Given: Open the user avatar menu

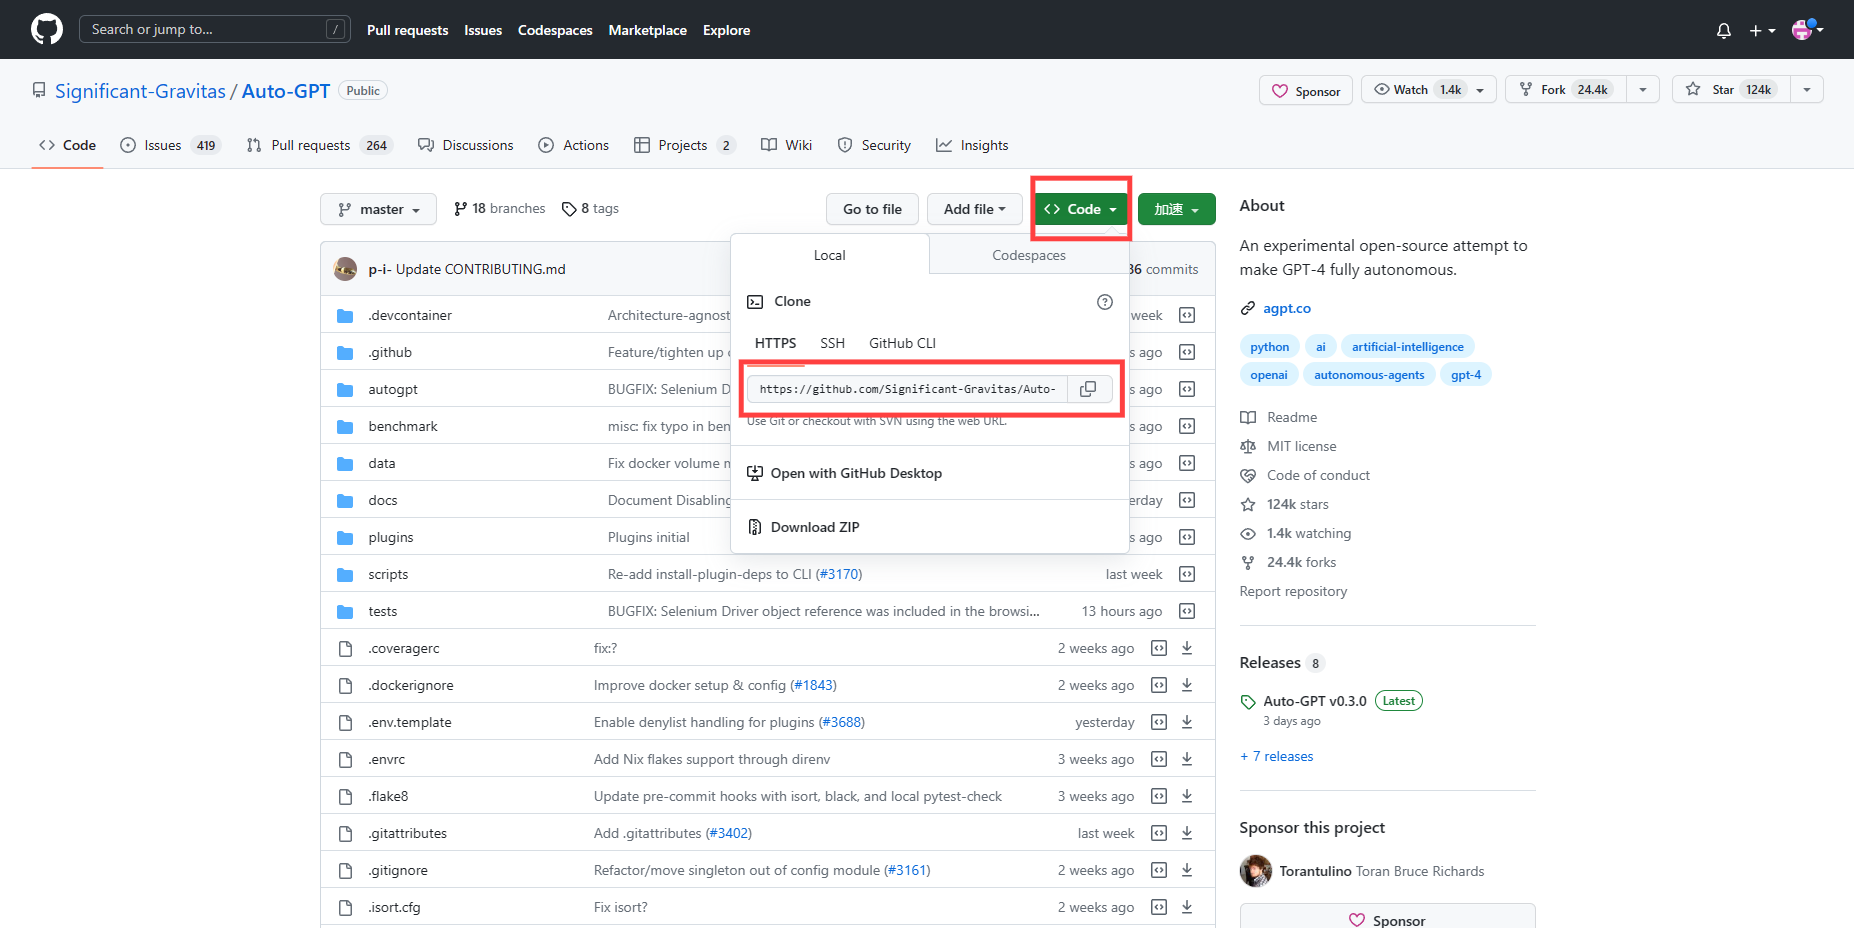Looking at the screenshot, I should [x=1807, y=30].
